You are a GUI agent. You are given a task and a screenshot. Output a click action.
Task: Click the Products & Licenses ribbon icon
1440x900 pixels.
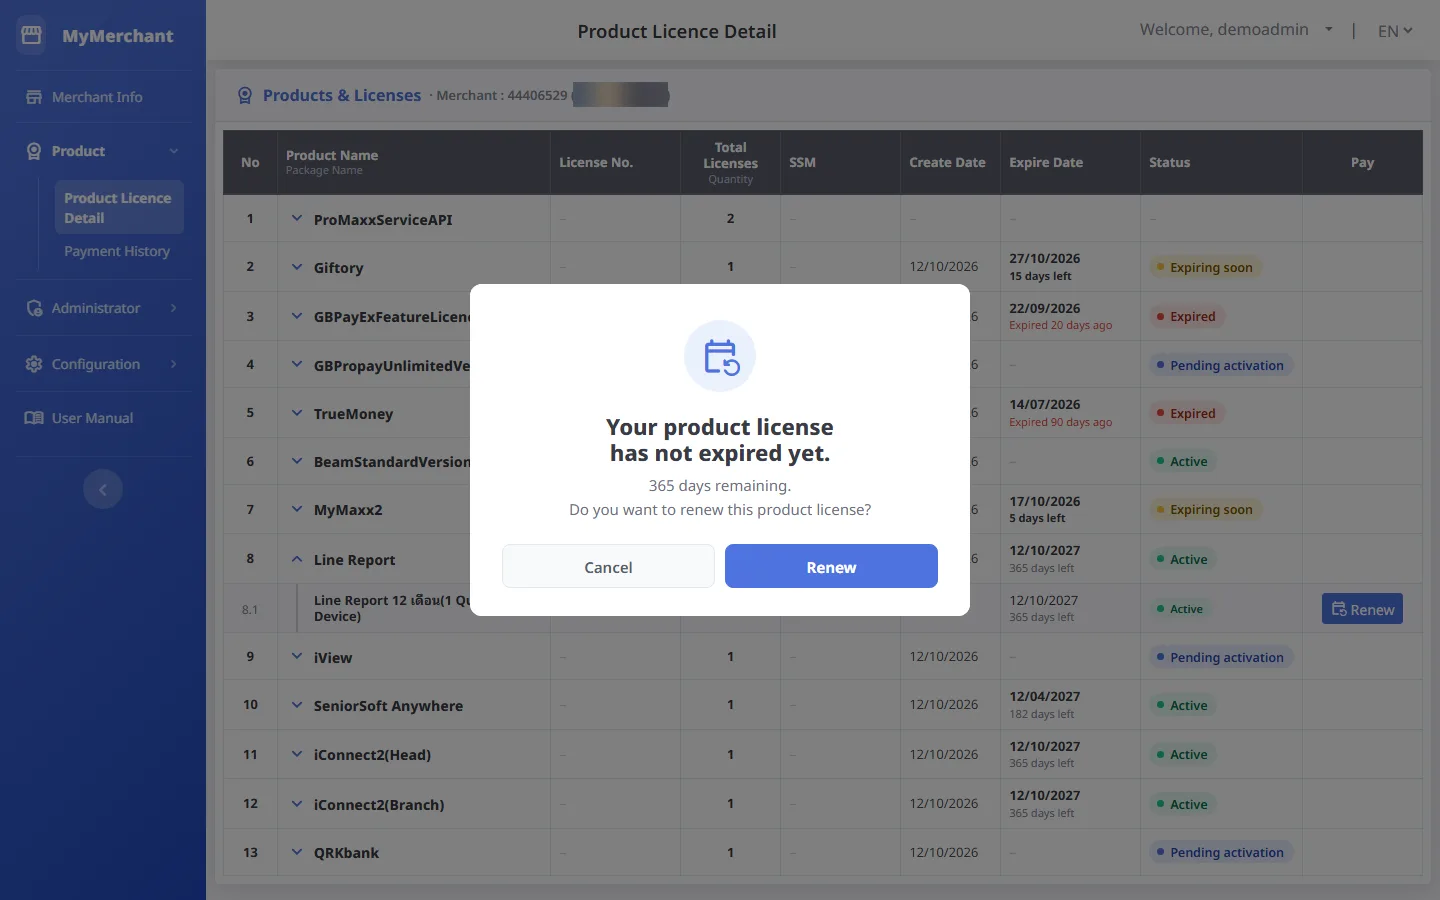(x=245, y=96)
